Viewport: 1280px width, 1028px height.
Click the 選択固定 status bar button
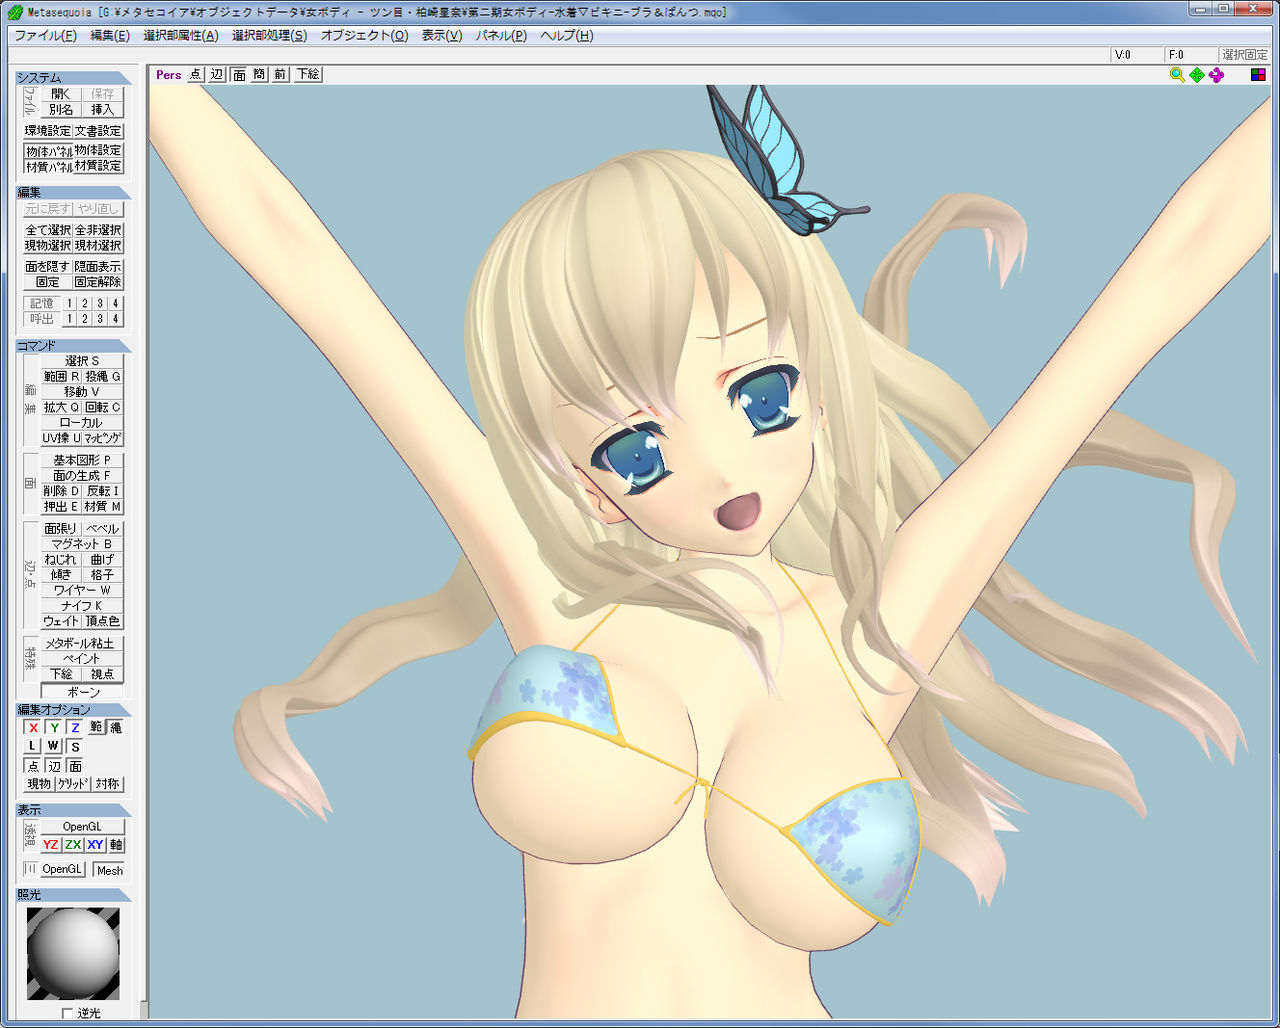point(1245,55)
